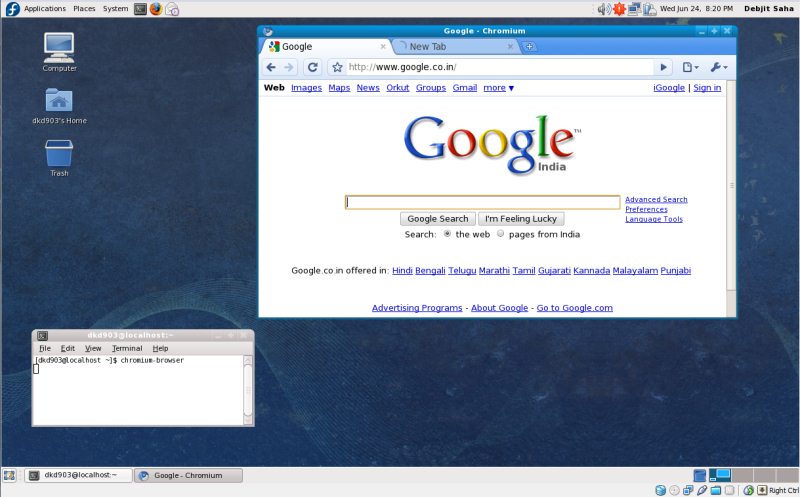Viewport: 800px width, 497px height.
Task: Click inside the Google search text box
Action: [482, 202]
